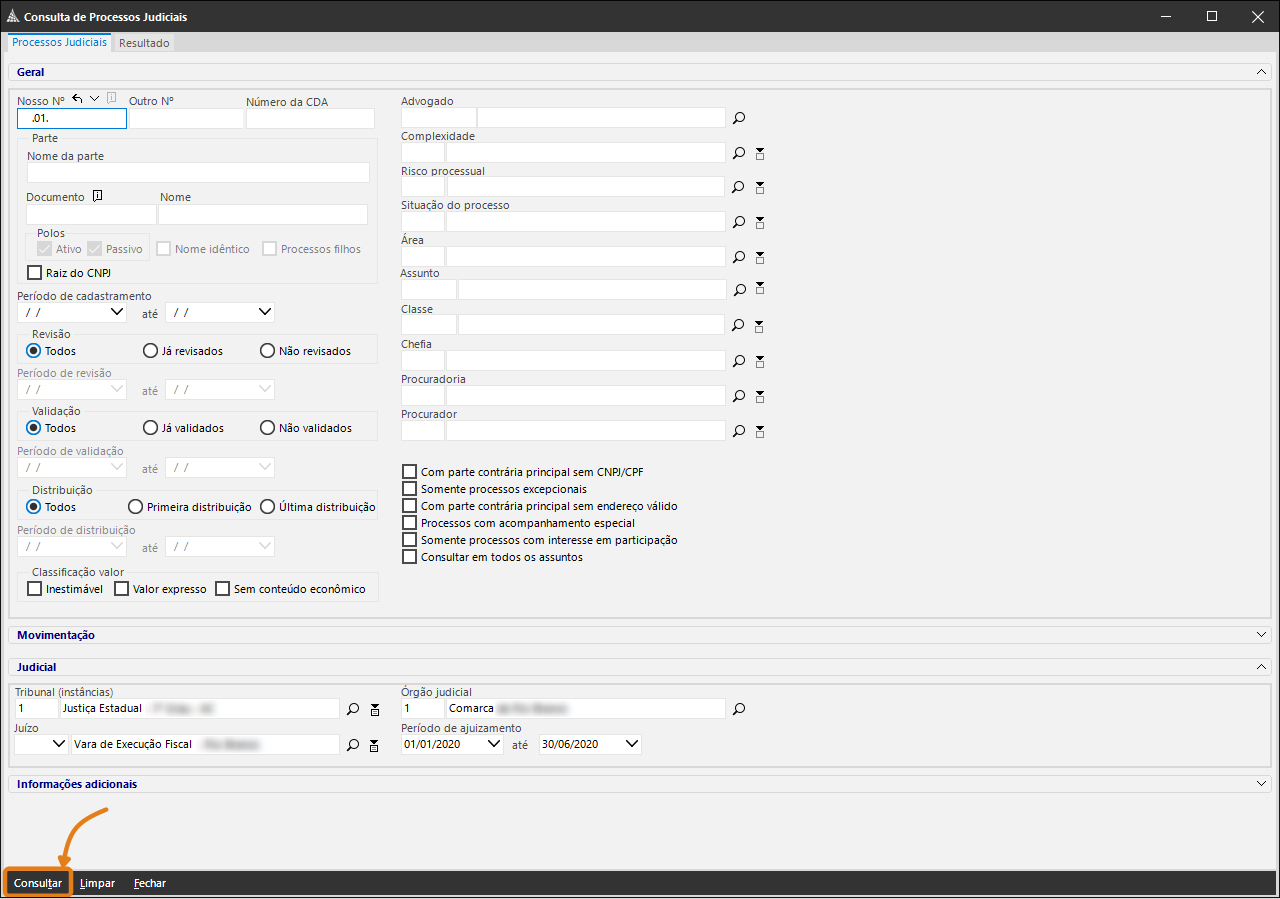Switch to the Resultado tab

[x=144, y=43]
